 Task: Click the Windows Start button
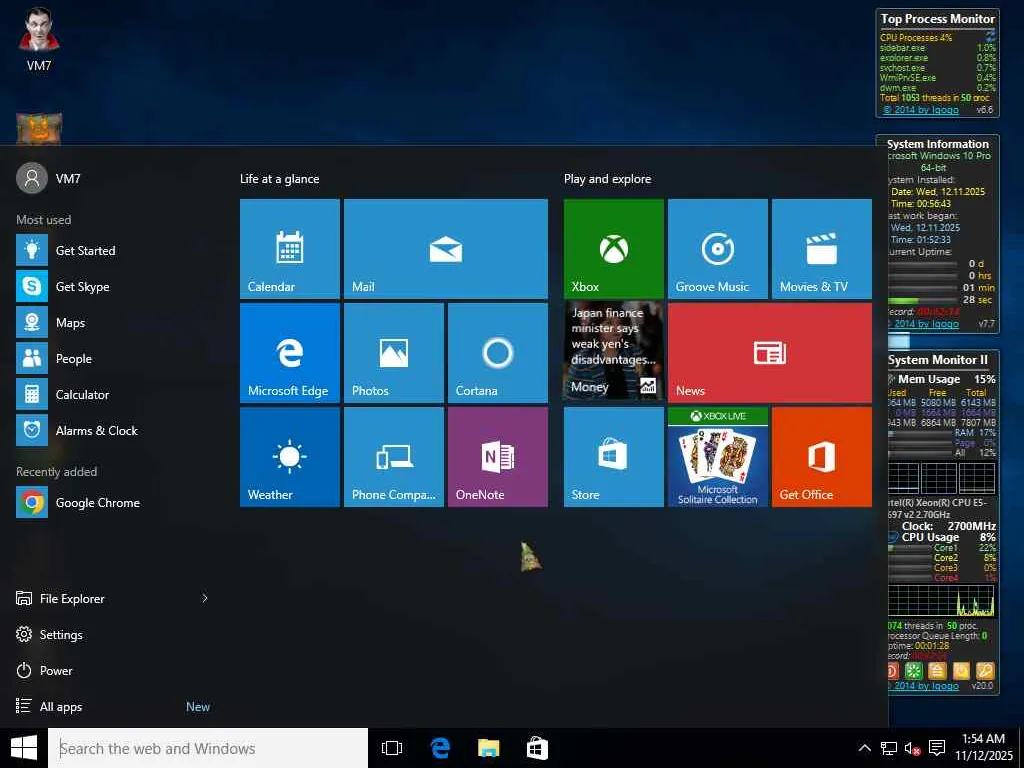(x=24, y=748)
